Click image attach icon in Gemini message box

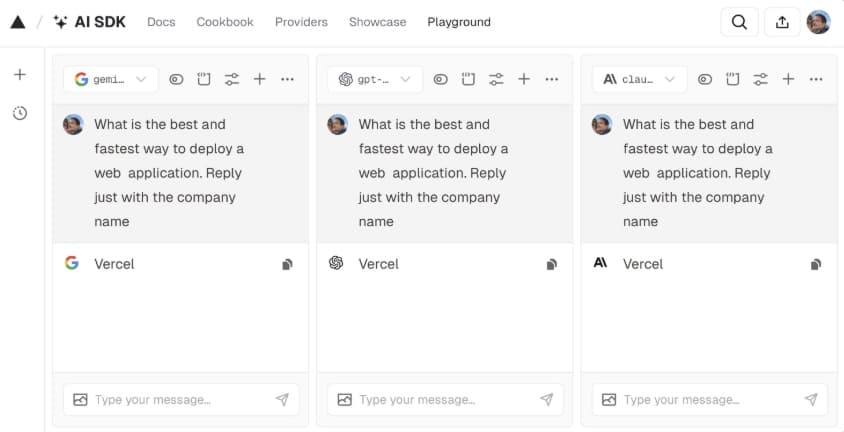pyautogui.click(x=80, y=400)
